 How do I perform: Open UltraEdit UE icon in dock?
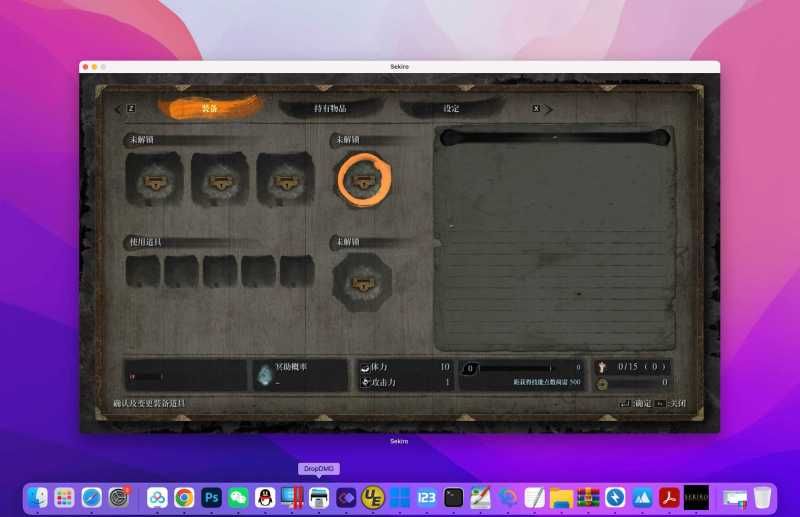pyautogui.click(x=373, y=498)
